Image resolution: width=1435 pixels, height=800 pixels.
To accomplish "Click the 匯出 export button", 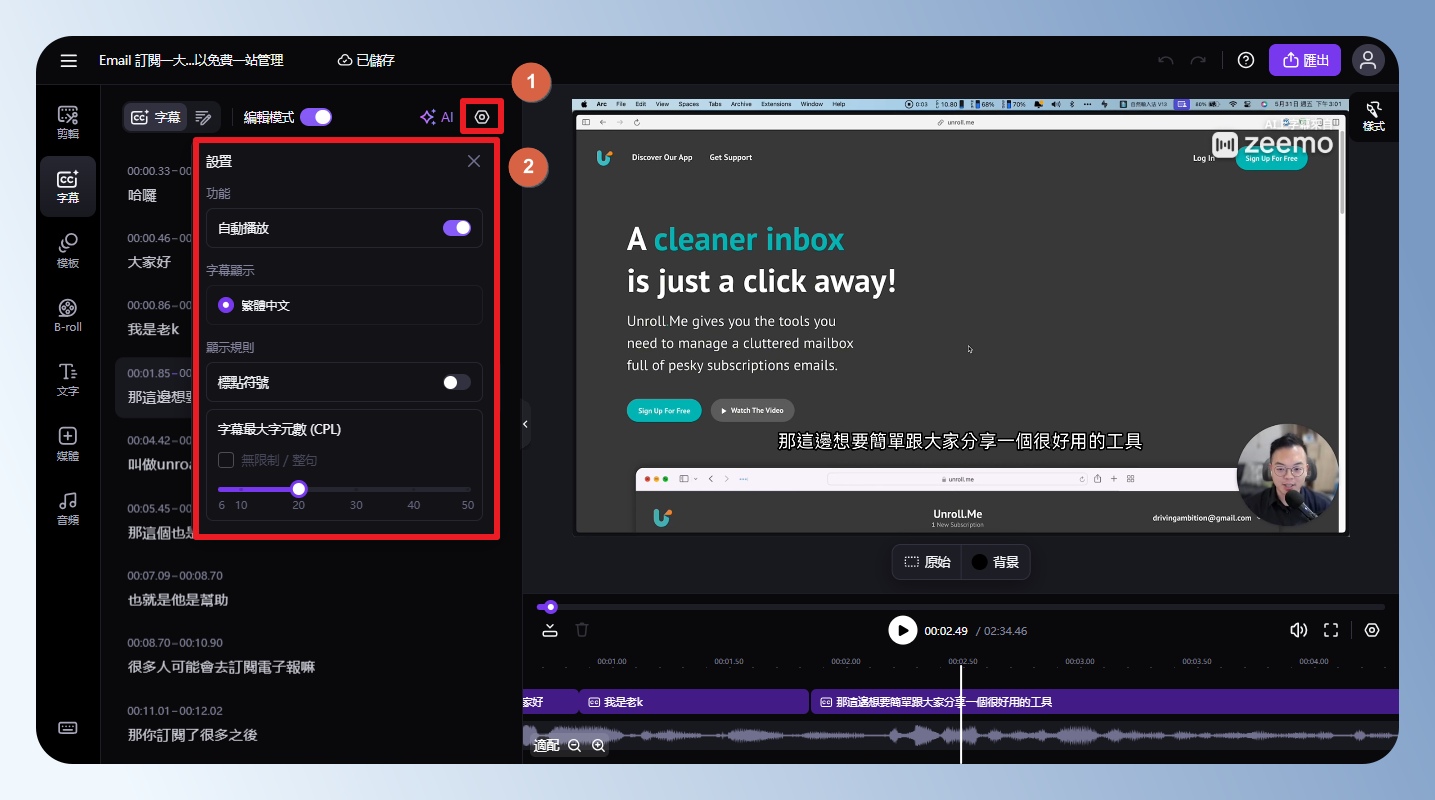I will 1304,60.
